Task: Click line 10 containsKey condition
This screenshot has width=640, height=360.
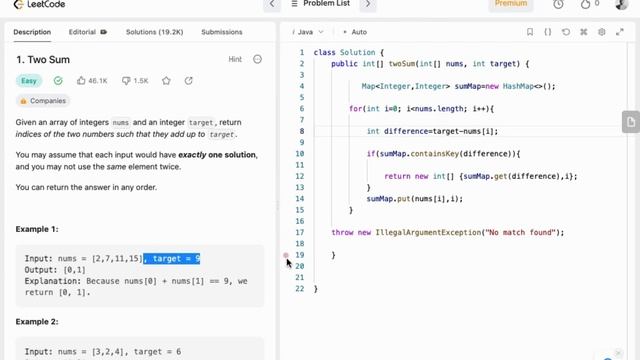Action: tap(443, 154)
